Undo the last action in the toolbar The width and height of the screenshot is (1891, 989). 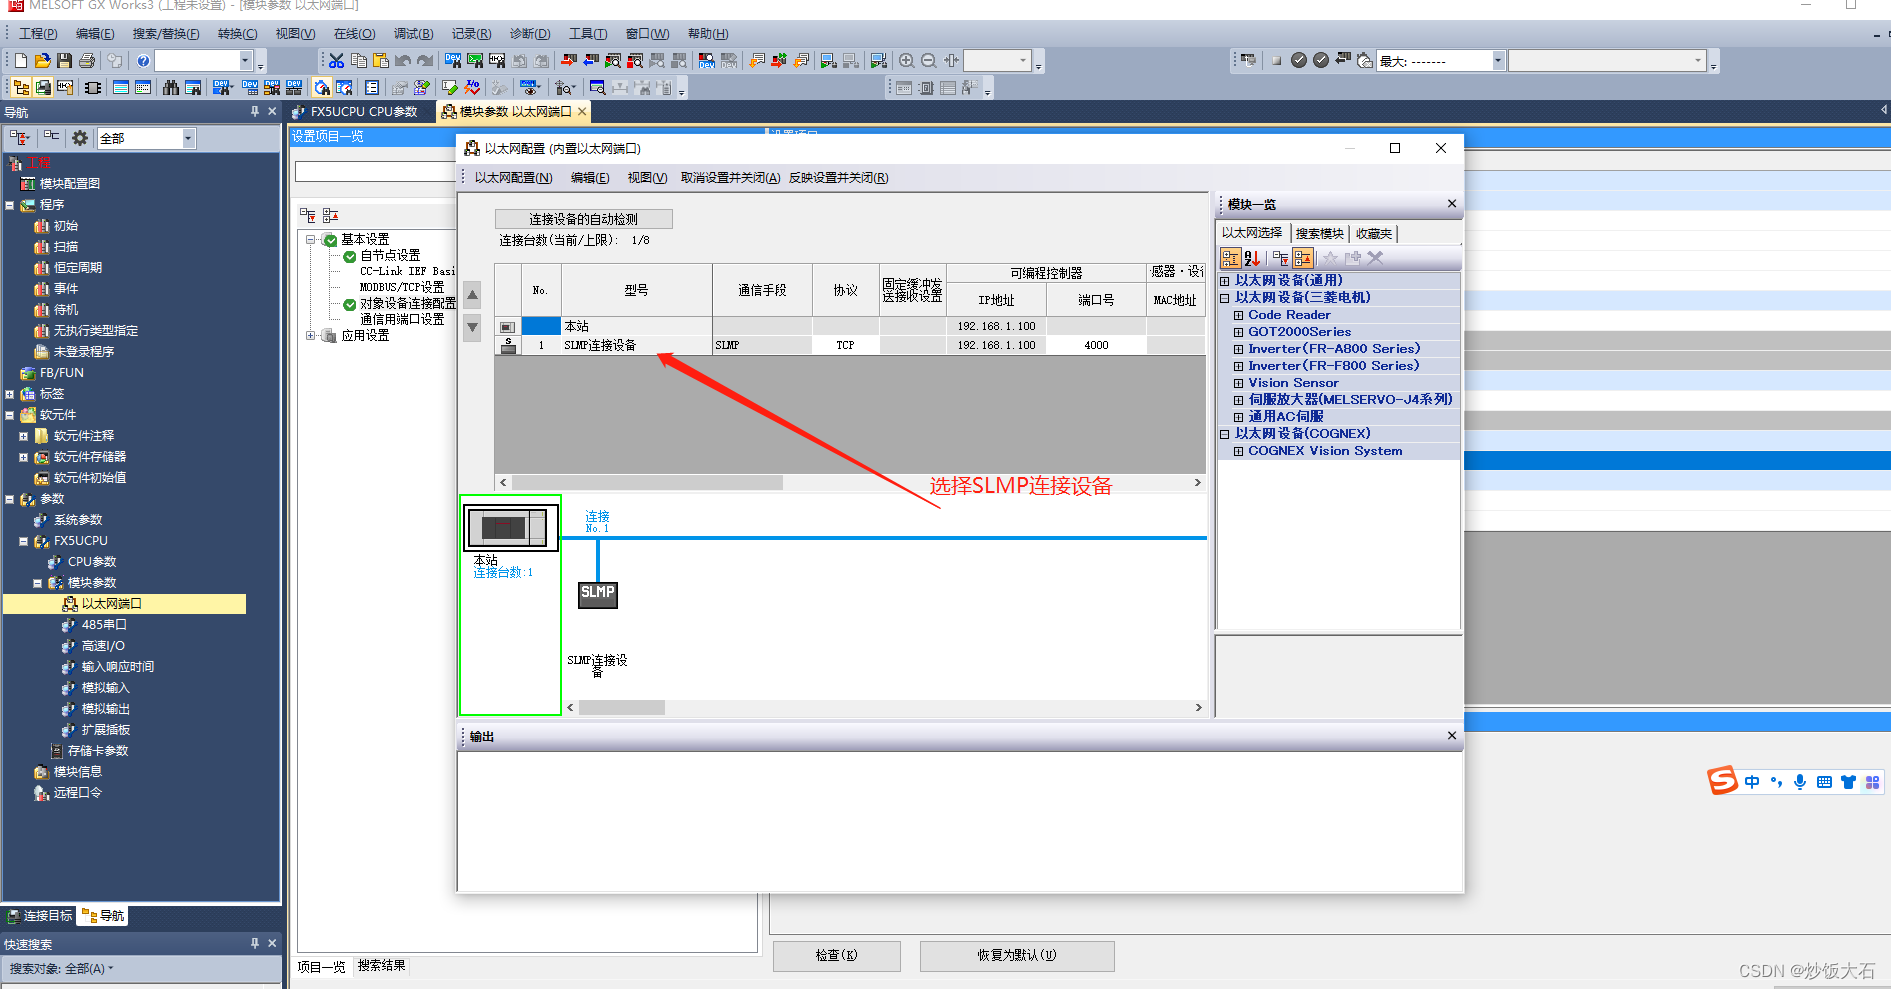click(x=405, y=60)
